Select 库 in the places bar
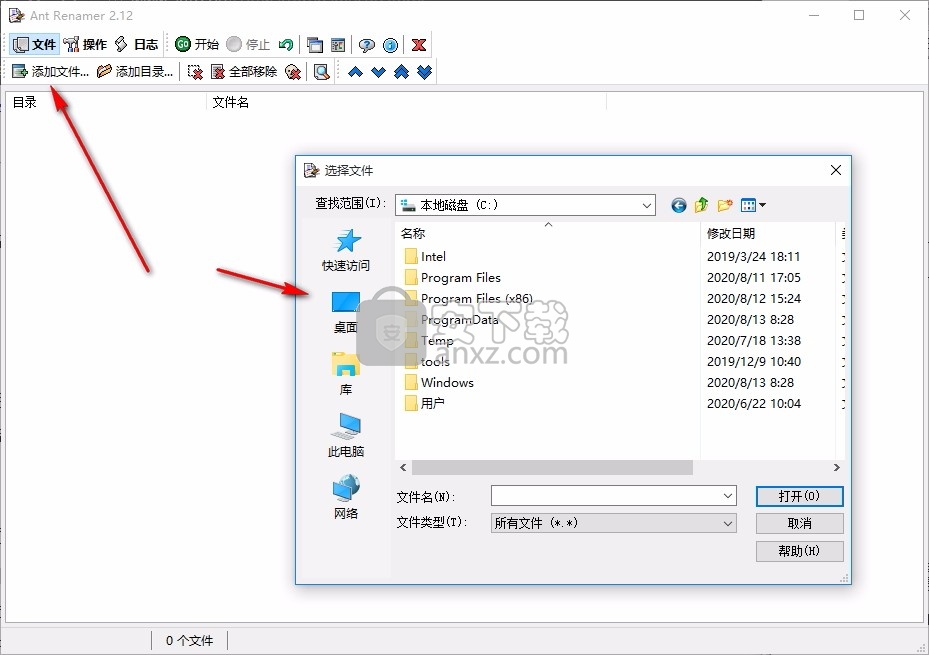The image size is (929, 655). tap(346, 374)
